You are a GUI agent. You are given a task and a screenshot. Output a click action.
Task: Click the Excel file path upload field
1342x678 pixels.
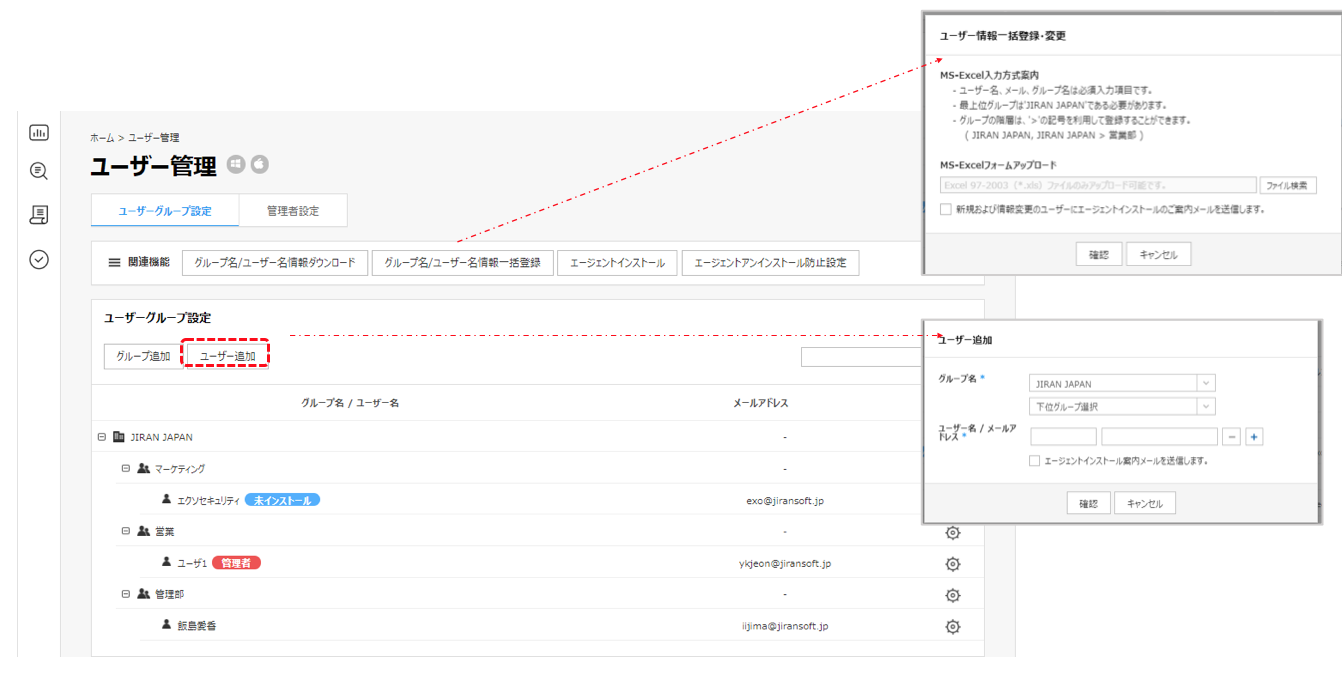(1098, 186)
